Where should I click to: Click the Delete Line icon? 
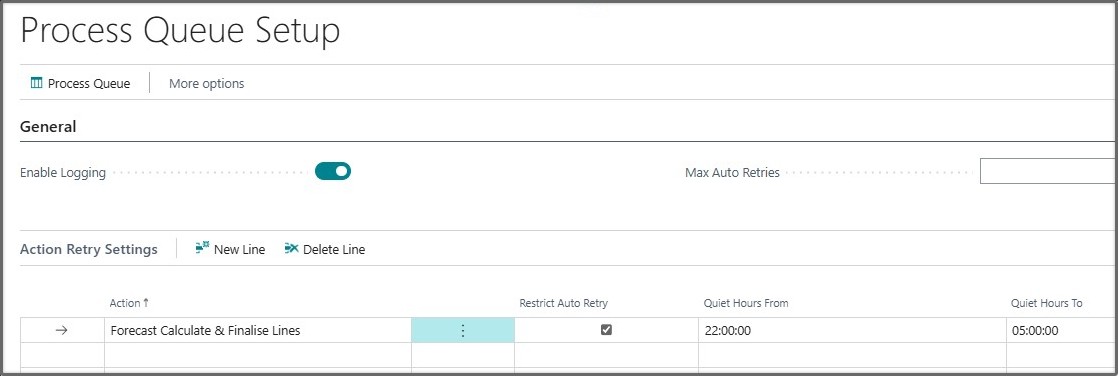pyautogui.click(x=291, y=248)
